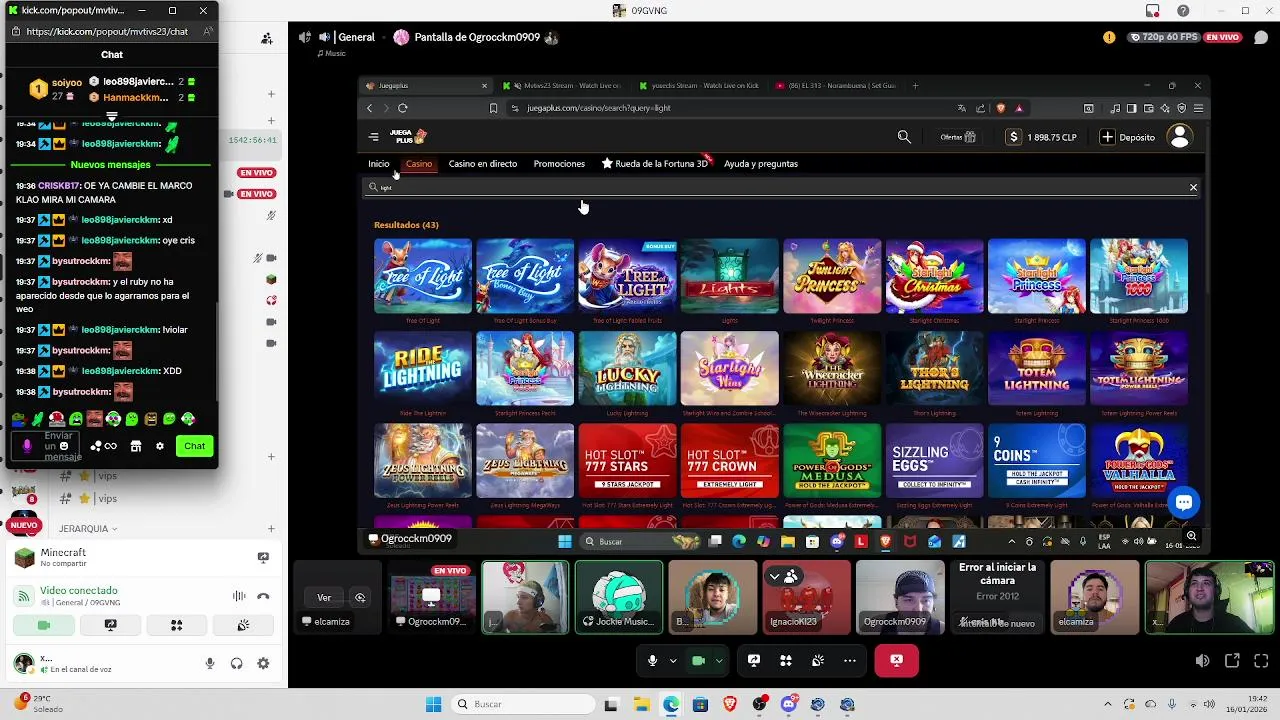This screenshot has height=720, width=1280.
Task: Open activities from the call control bar
Action: (x=786, y=660)
